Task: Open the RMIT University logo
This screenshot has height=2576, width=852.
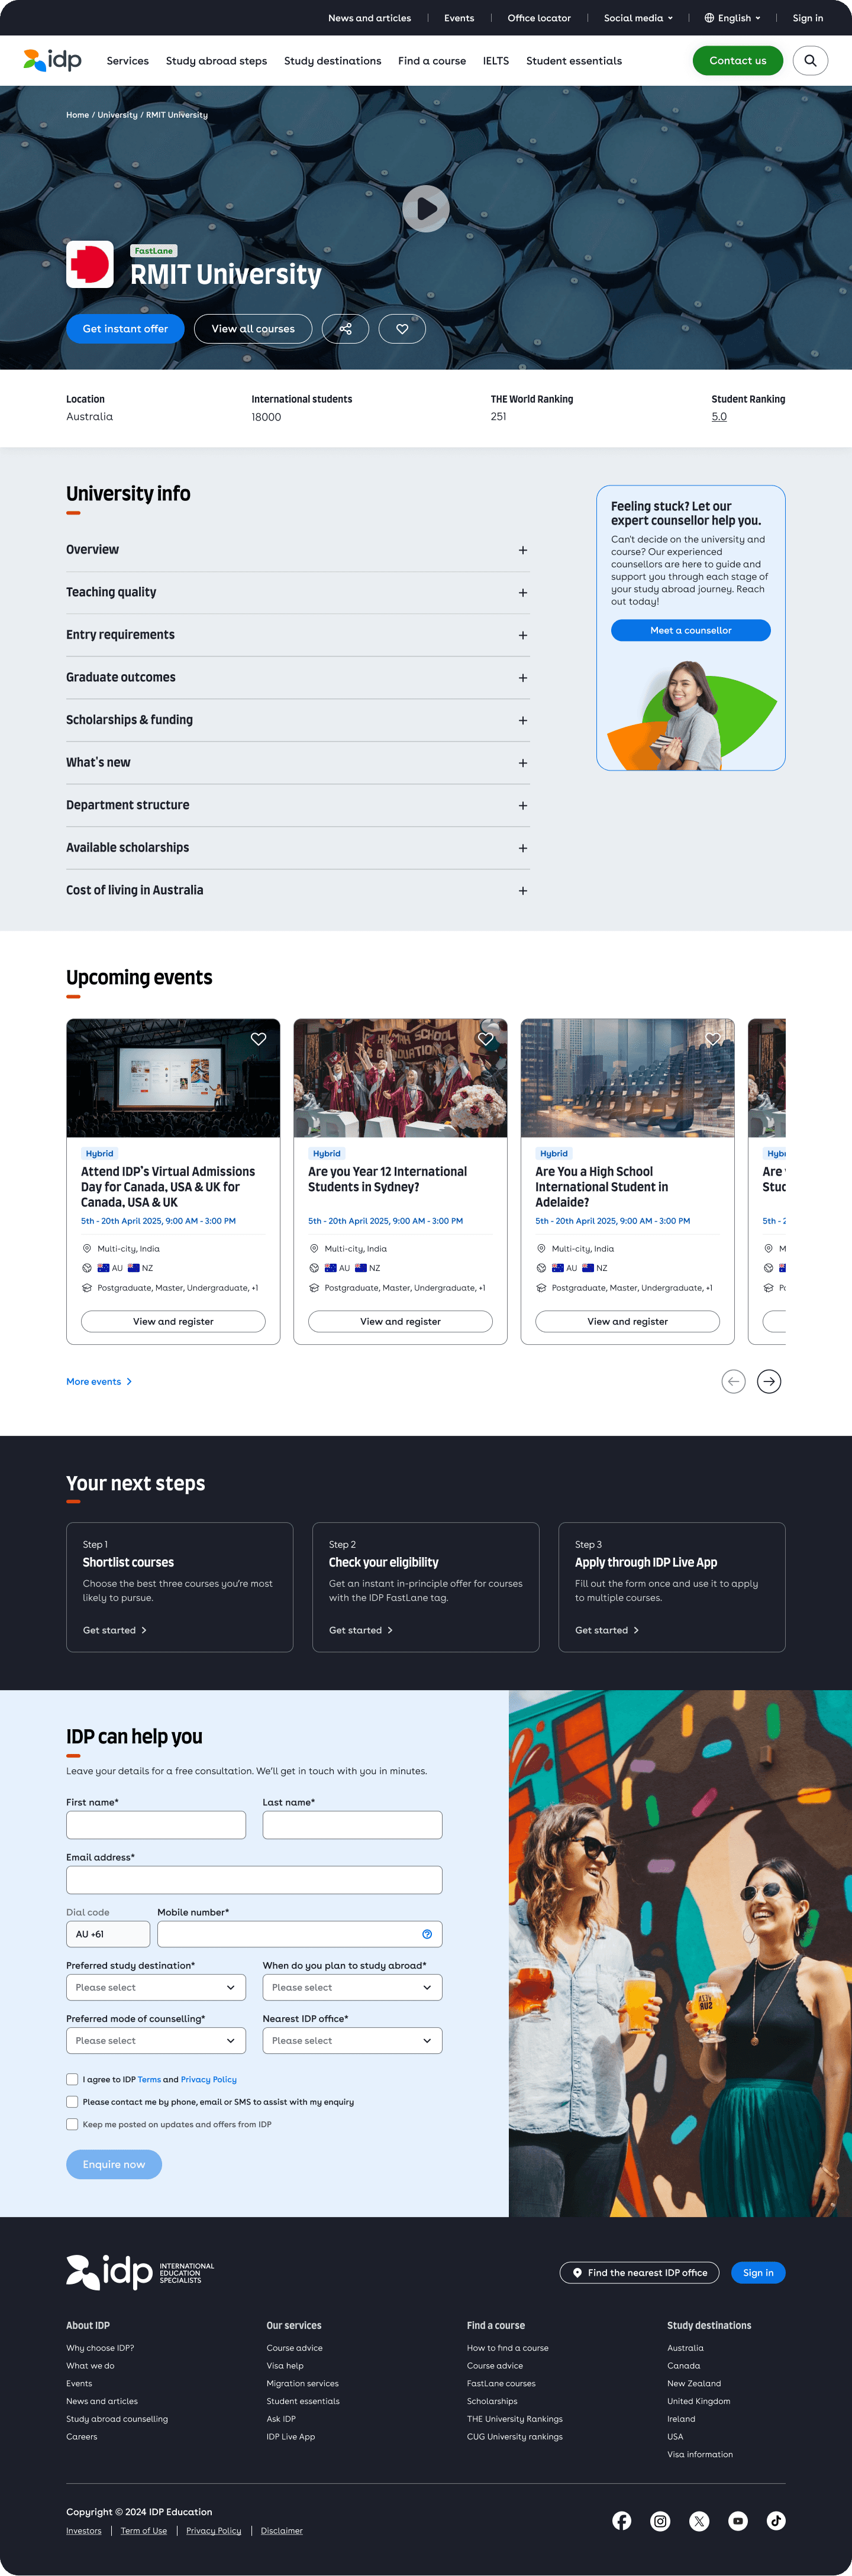Action: [90, 265]
